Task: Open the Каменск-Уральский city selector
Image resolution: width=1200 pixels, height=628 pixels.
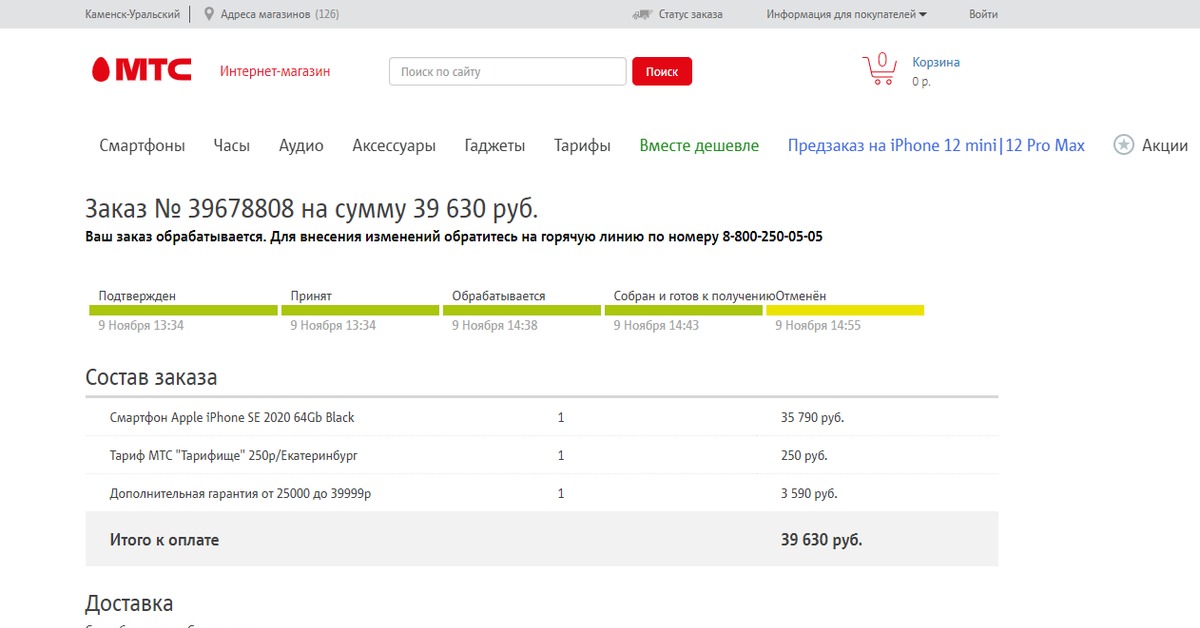Action: (133, 14)
